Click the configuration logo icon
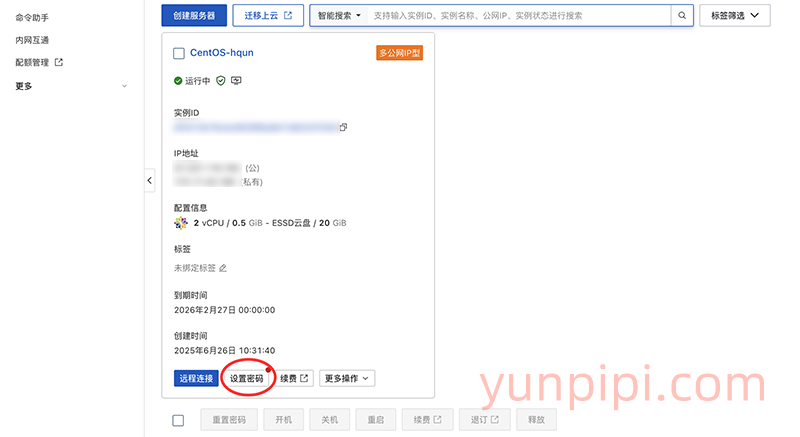The width and height of the screenshot is (800, 437). coord(181,223)
